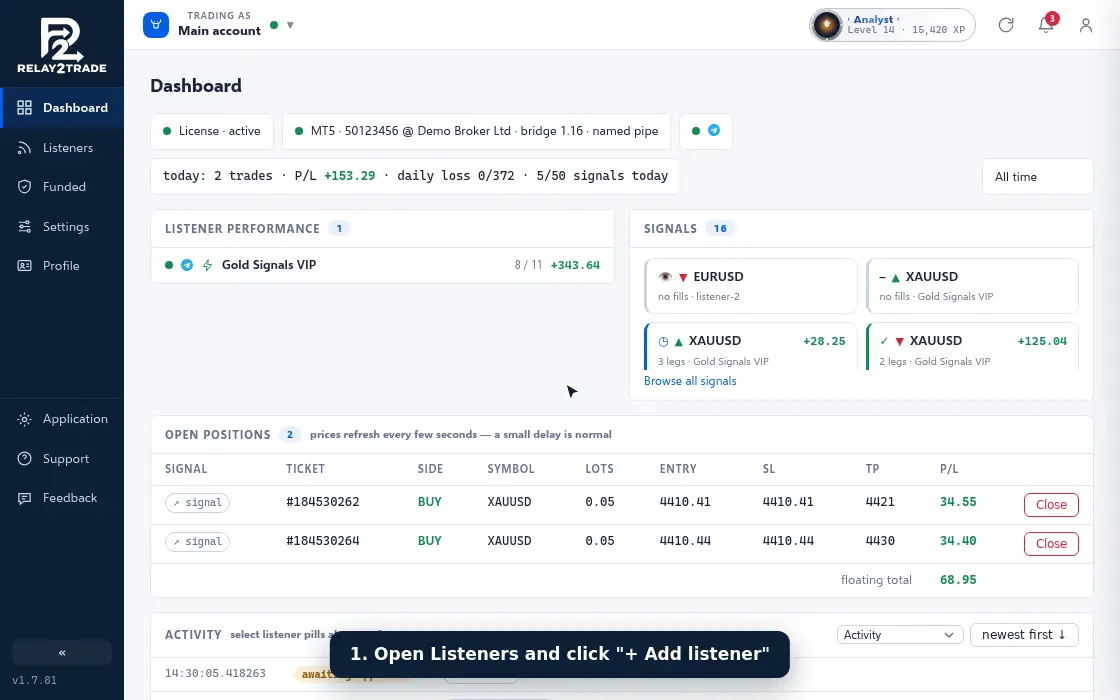Click the P/L column header
1120x700 pixels.
tap(949, 469)
